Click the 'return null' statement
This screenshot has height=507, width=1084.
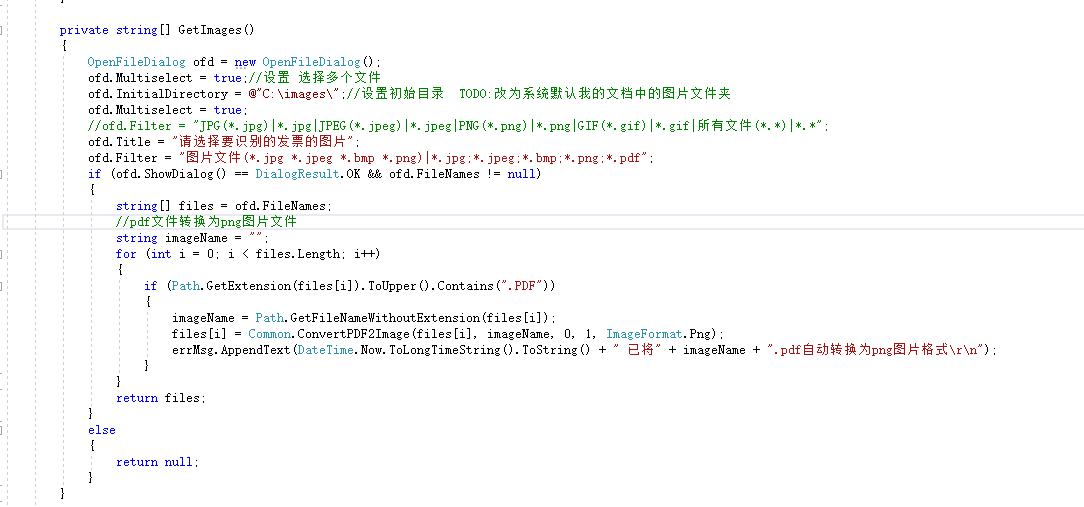click(x=157, y=461)
